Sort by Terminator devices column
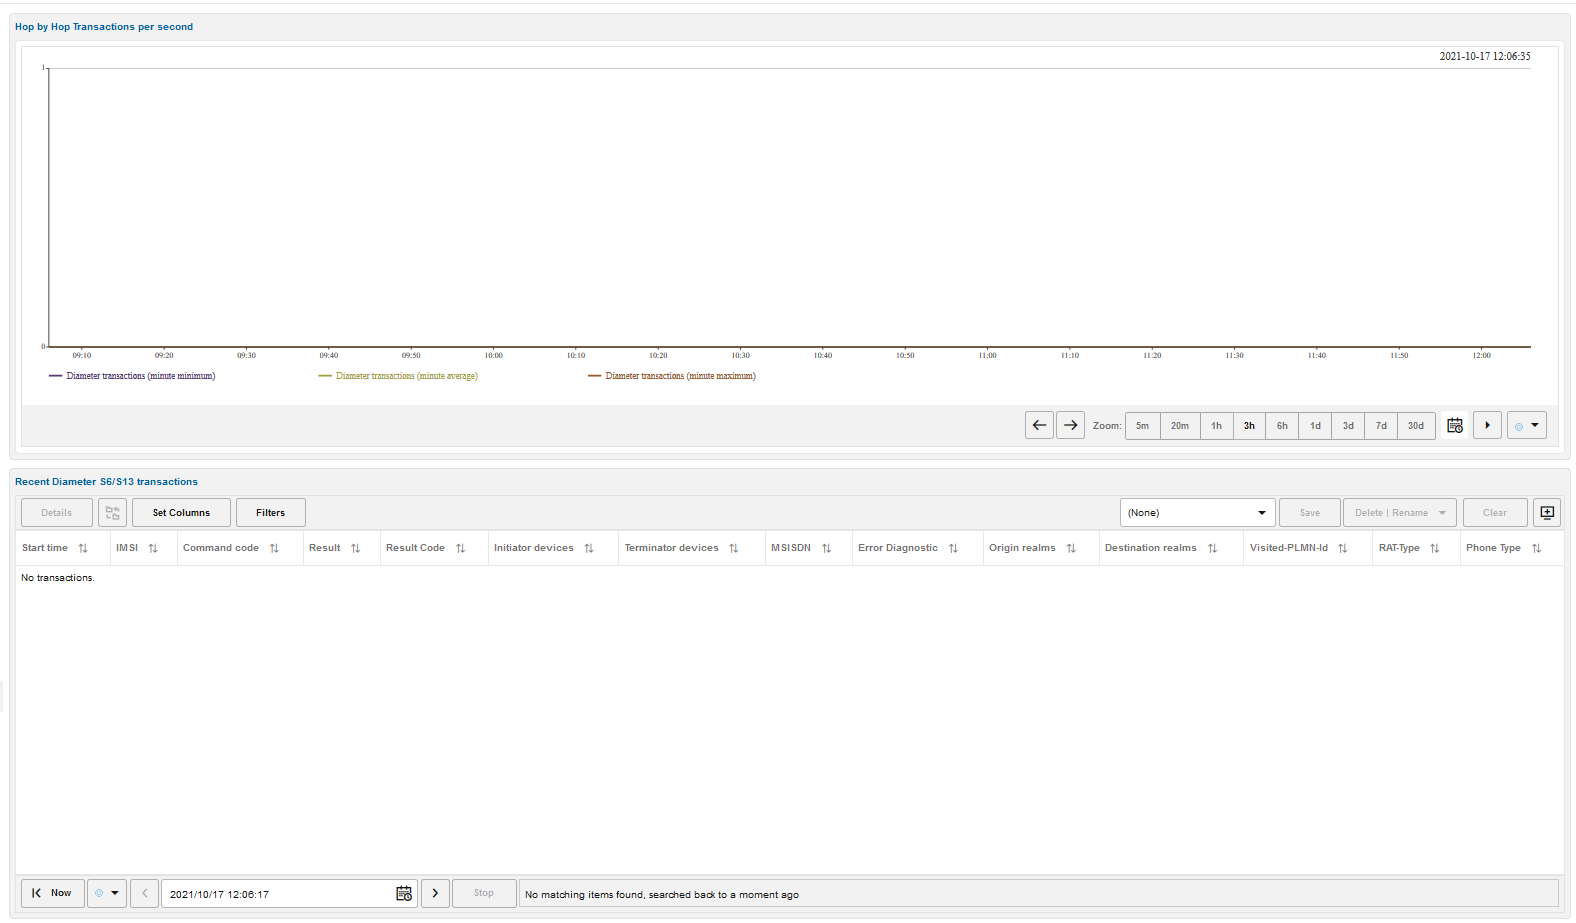 733,548
